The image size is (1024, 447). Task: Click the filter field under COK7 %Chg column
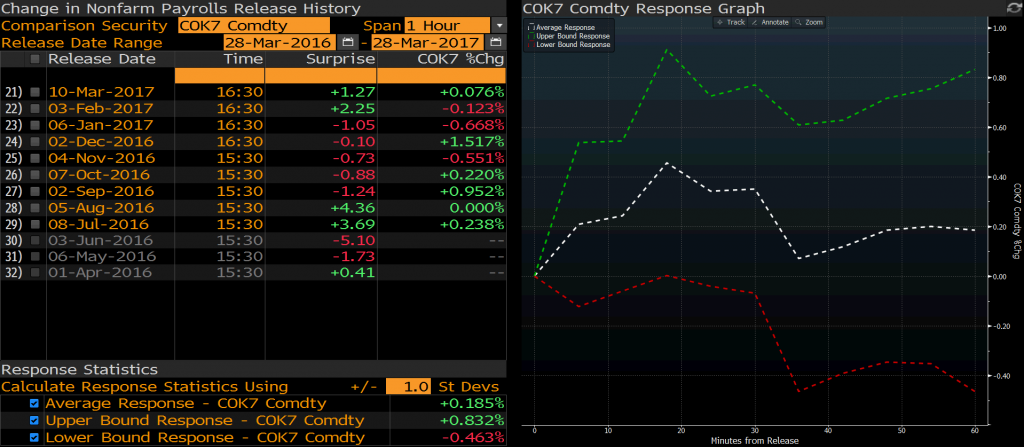[441, 76]
